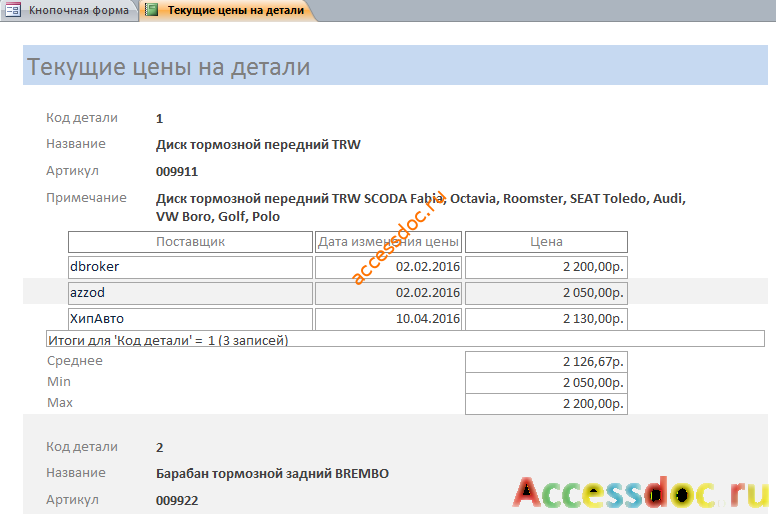Click the first Артикул label
This screenshot has width=776, height=514.
[72, 171]
